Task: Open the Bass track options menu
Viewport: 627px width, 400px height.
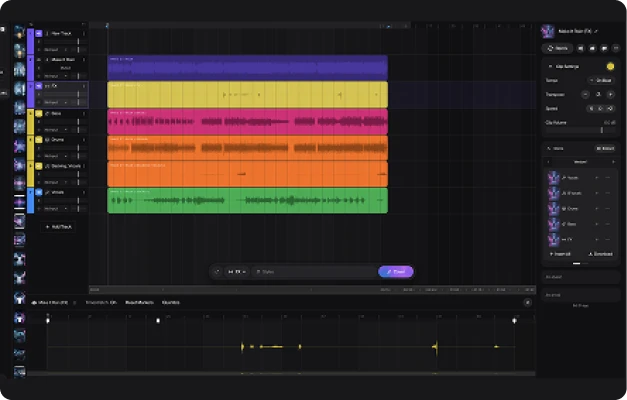Action: (84, 114)
